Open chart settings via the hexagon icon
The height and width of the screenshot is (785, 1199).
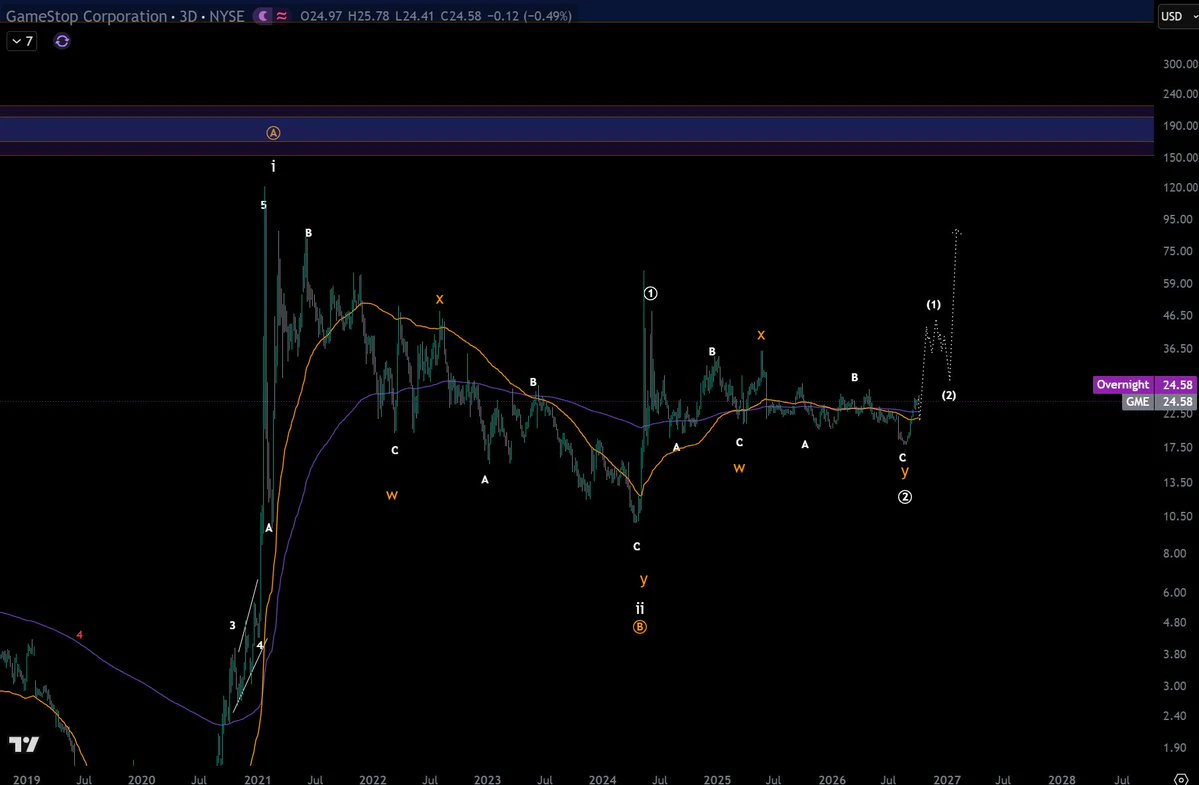1181,780
